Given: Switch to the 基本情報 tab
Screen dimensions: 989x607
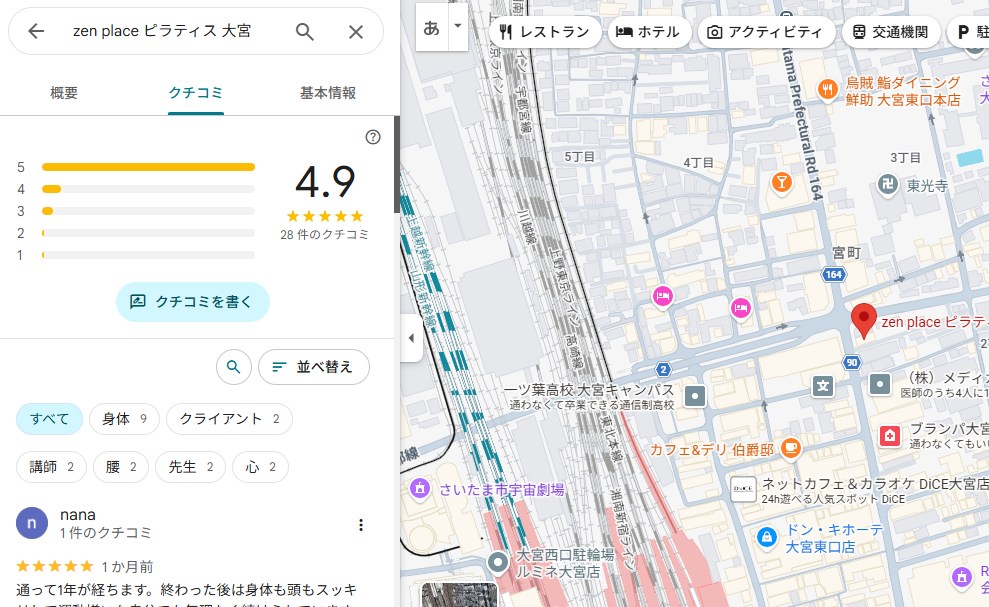Looking at the screenshot, I should point(328,93).
